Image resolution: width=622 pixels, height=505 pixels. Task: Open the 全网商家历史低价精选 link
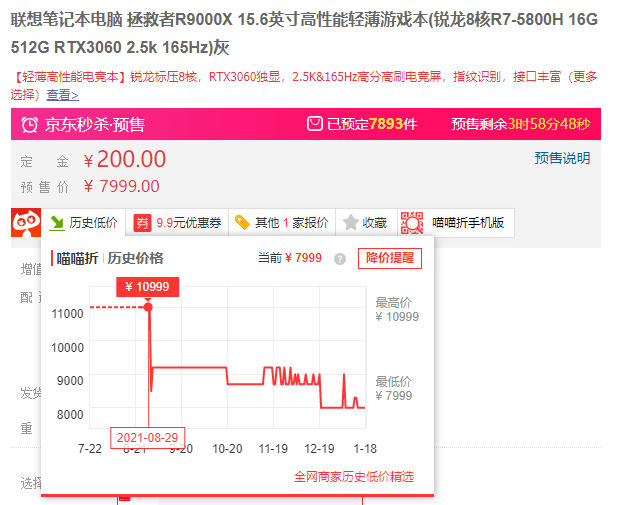click(x=354, y=476)
